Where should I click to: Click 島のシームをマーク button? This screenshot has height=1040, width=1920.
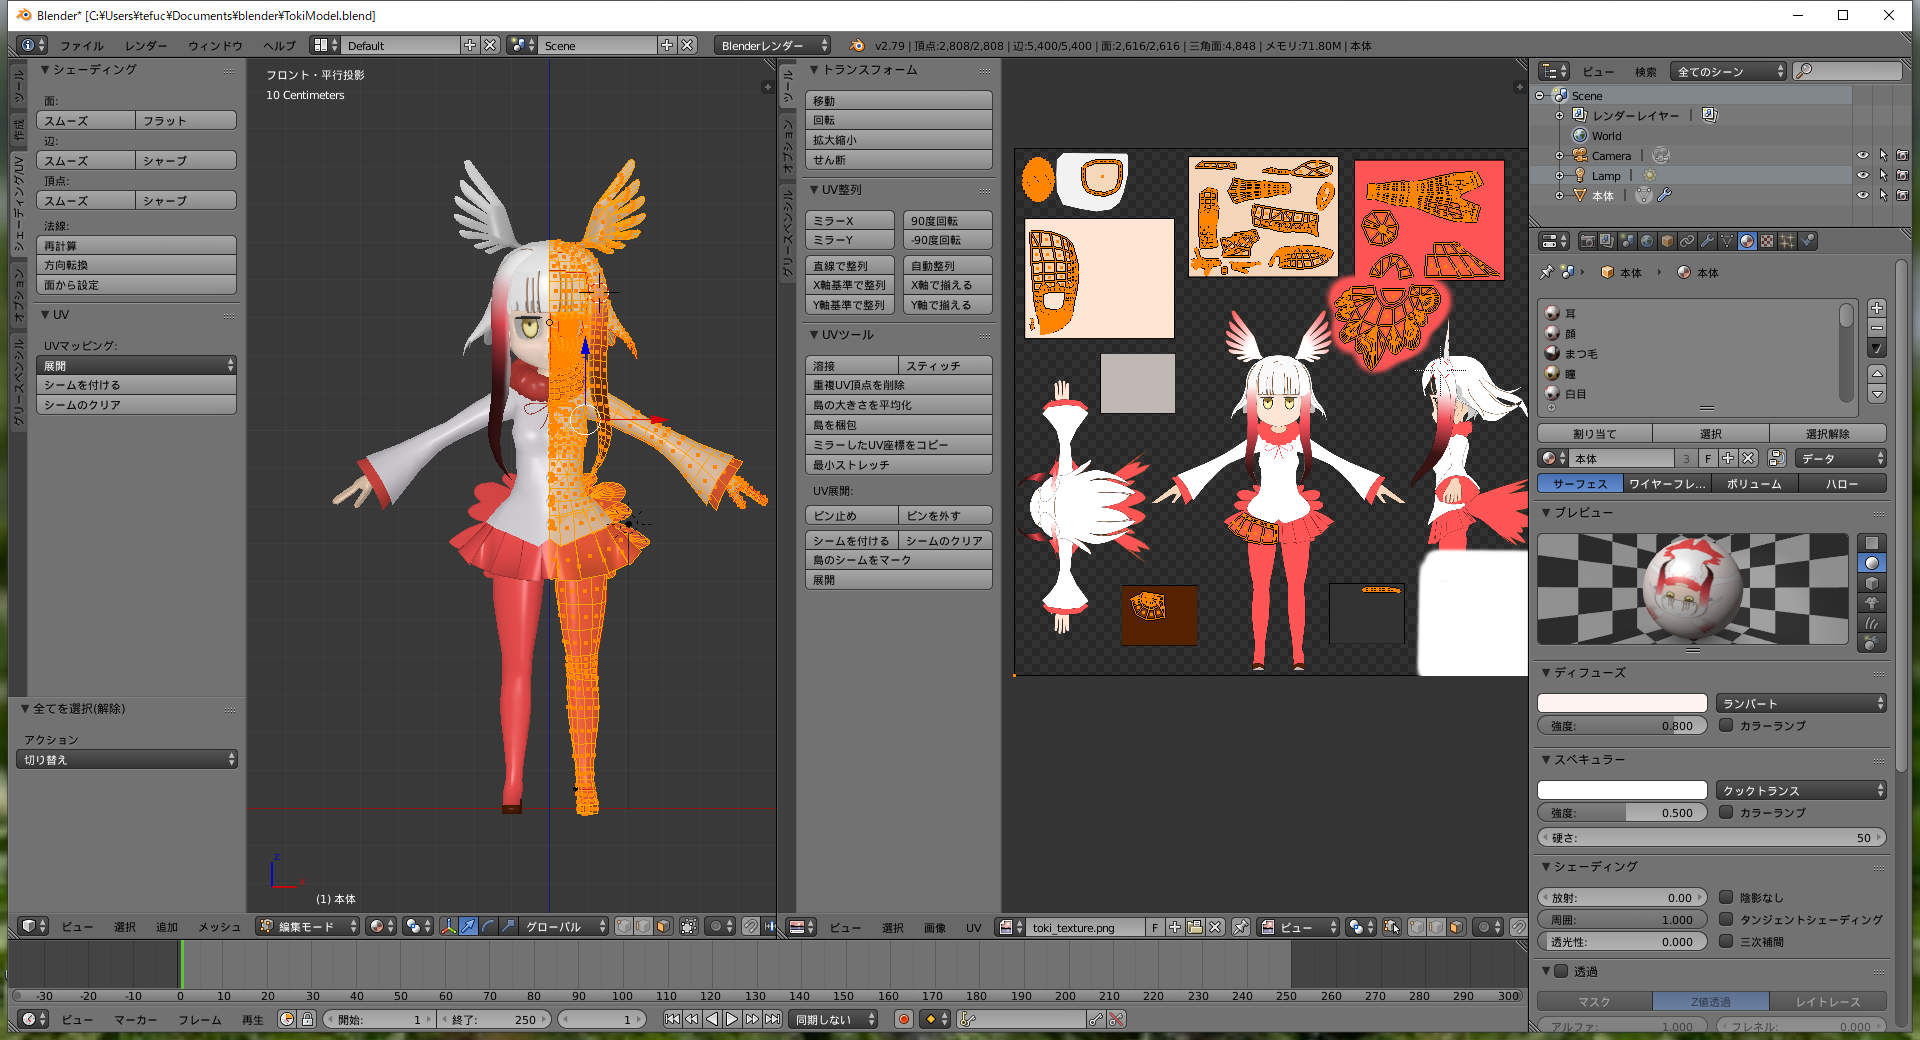tap(899, 560)
